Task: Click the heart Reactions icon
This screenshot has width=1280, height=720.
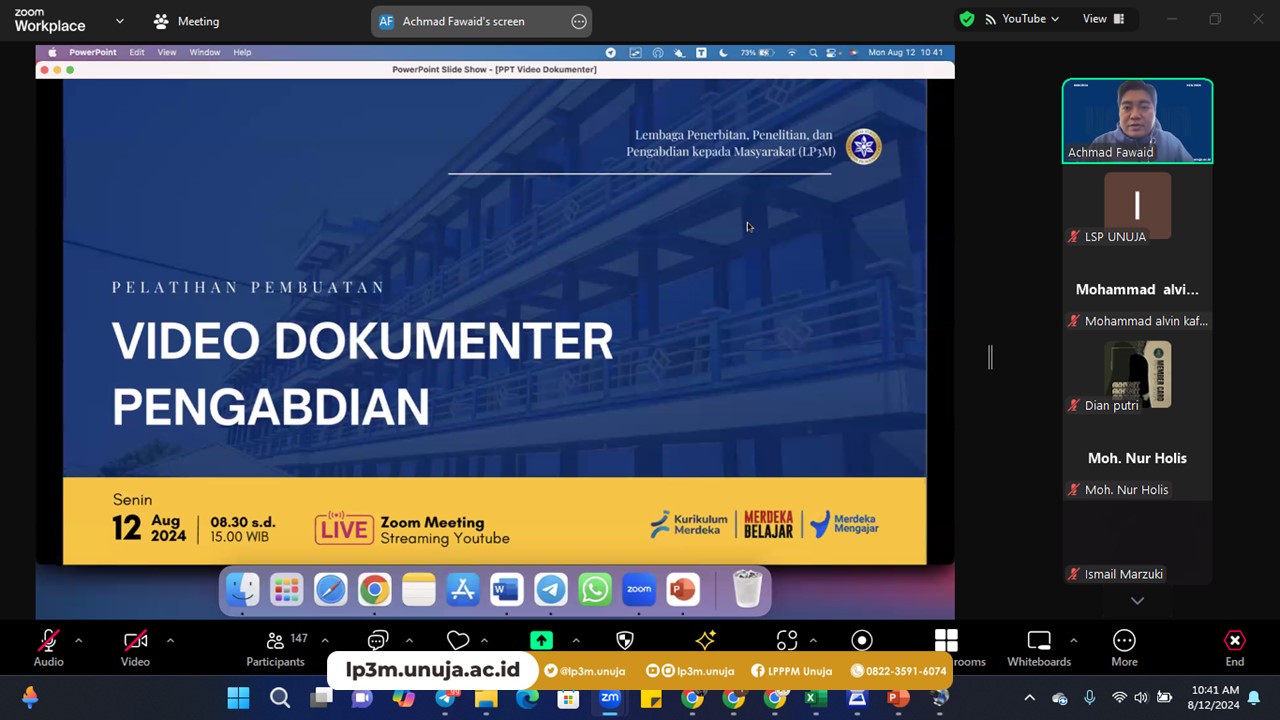Action: pos(458,640)
